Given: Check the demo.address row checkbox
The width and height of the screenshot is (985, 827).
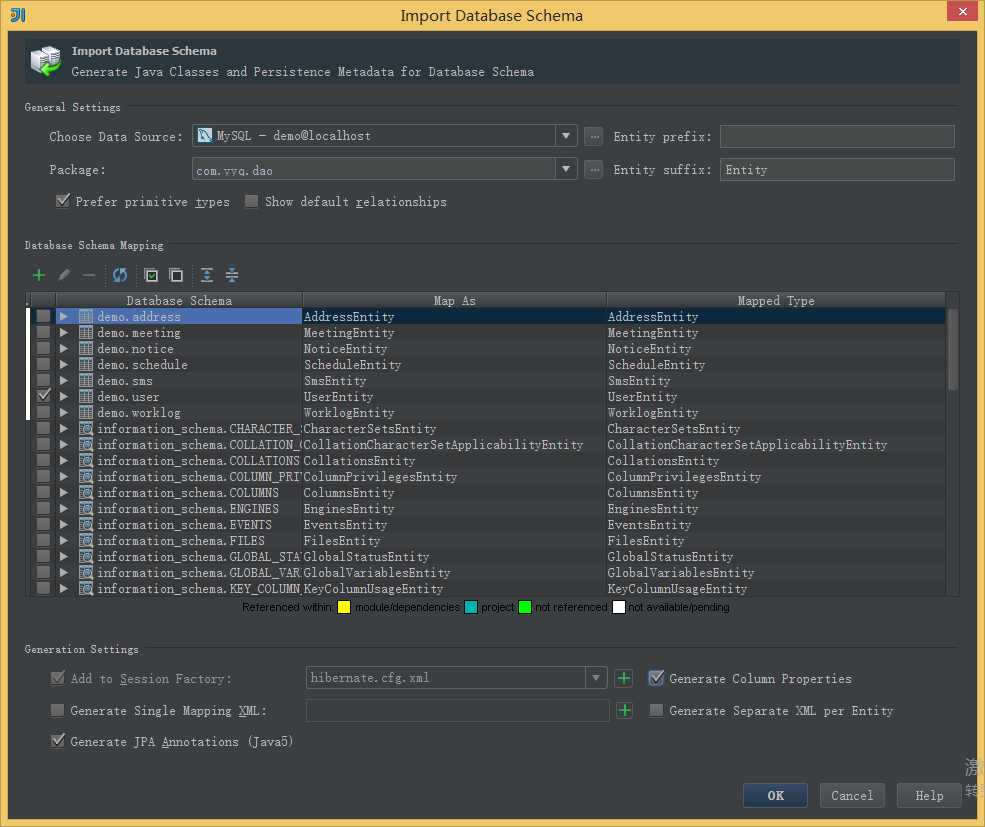Looking at the screenshot, I should coord(43,316).
